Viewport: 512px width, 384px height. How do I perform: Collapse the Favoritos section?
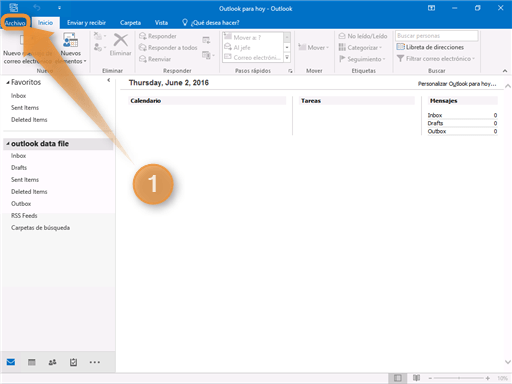8,83
